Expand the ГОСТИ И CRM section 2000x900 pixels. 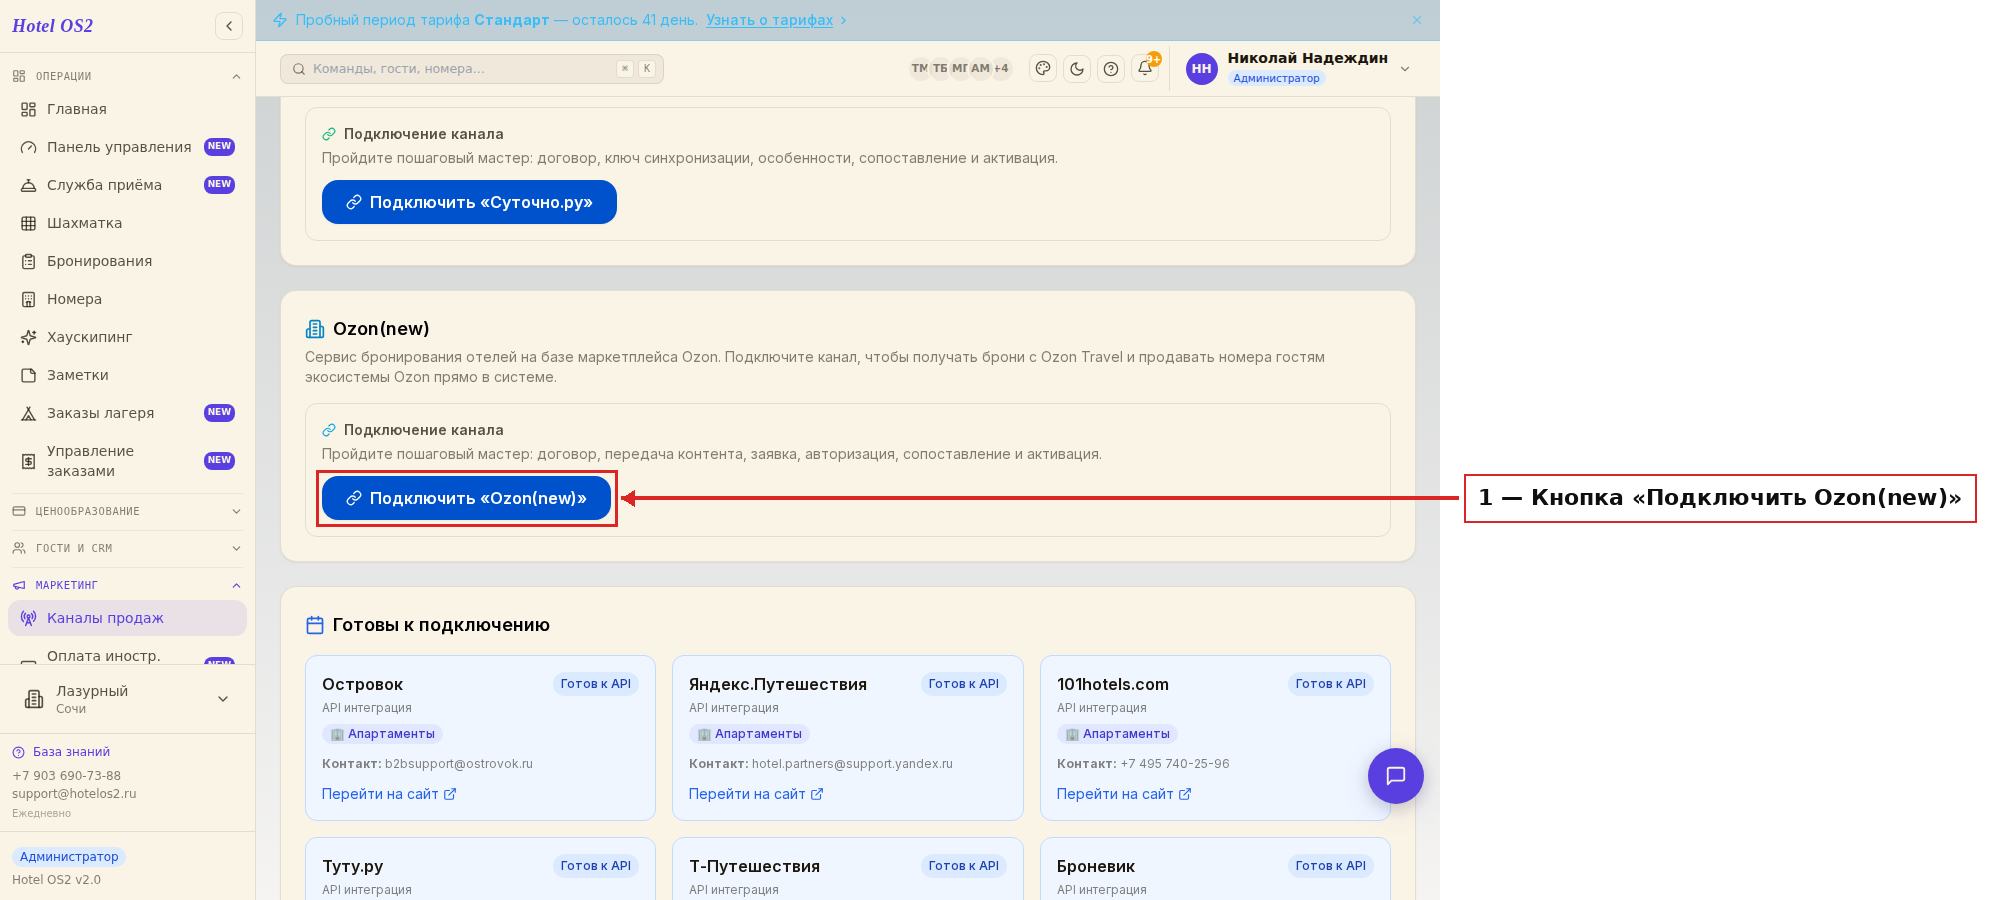click(127, 548)
